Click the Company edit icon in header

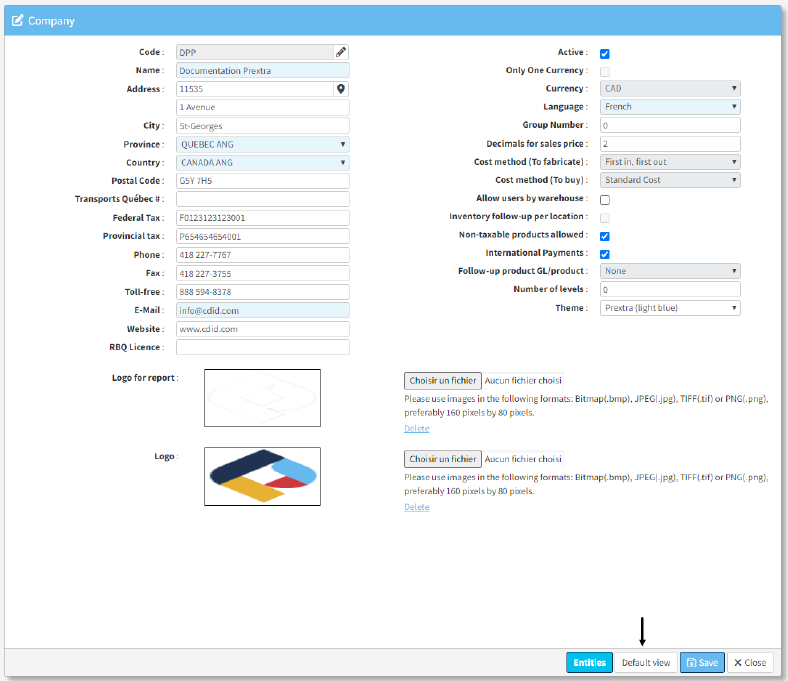17,20
